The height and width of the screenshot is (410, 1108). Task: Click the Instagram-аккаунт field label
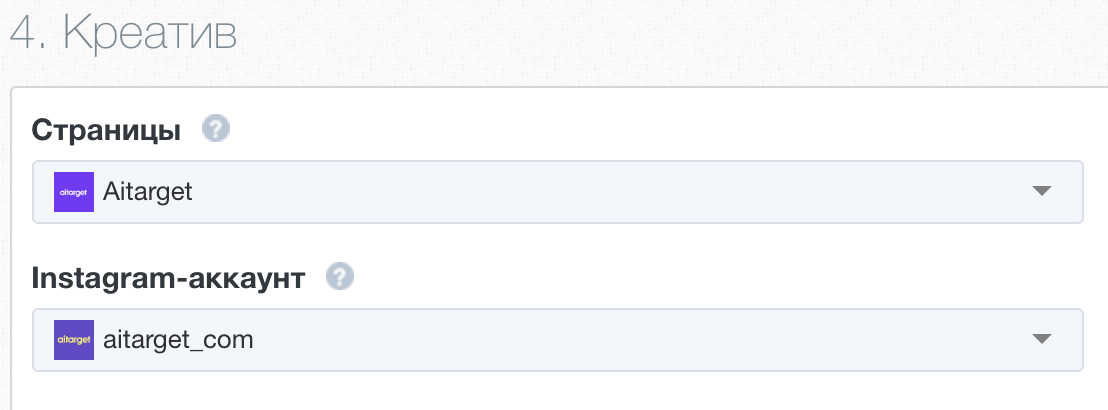click(168, 279)
